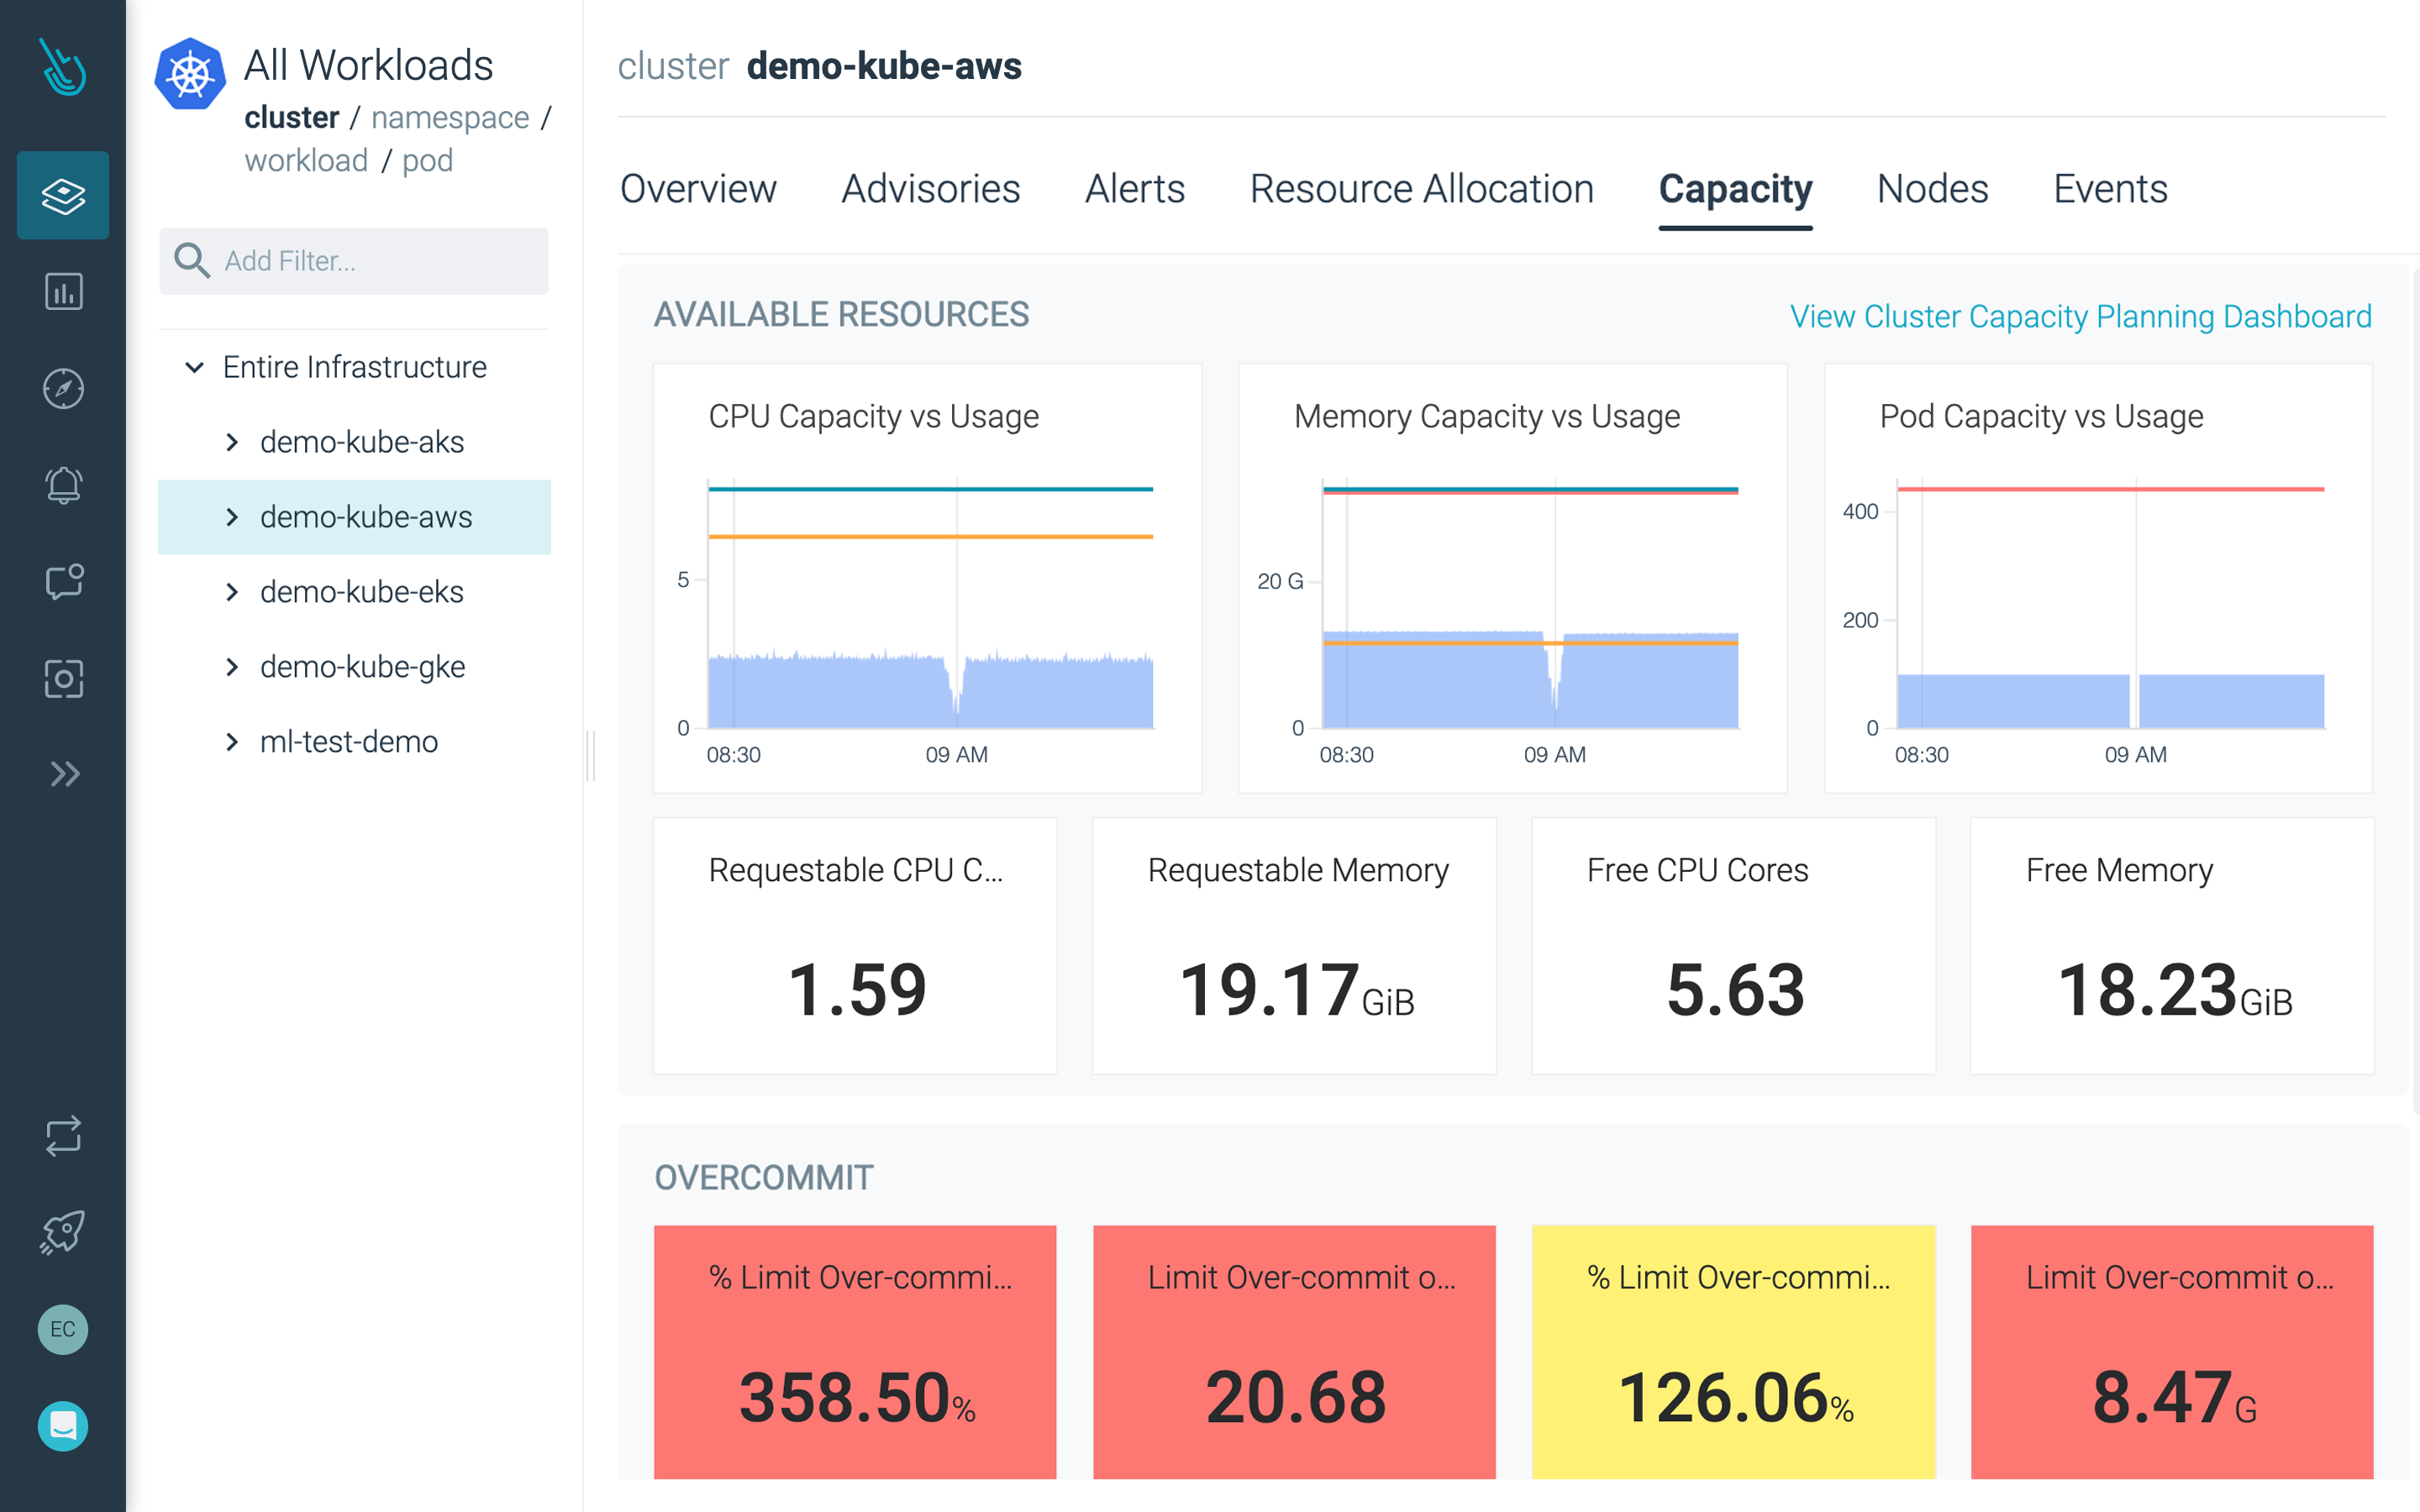Click the CPU Capacity vs Usage chart
This screenshot has height=1512, width=2420.
coord(927,578)
